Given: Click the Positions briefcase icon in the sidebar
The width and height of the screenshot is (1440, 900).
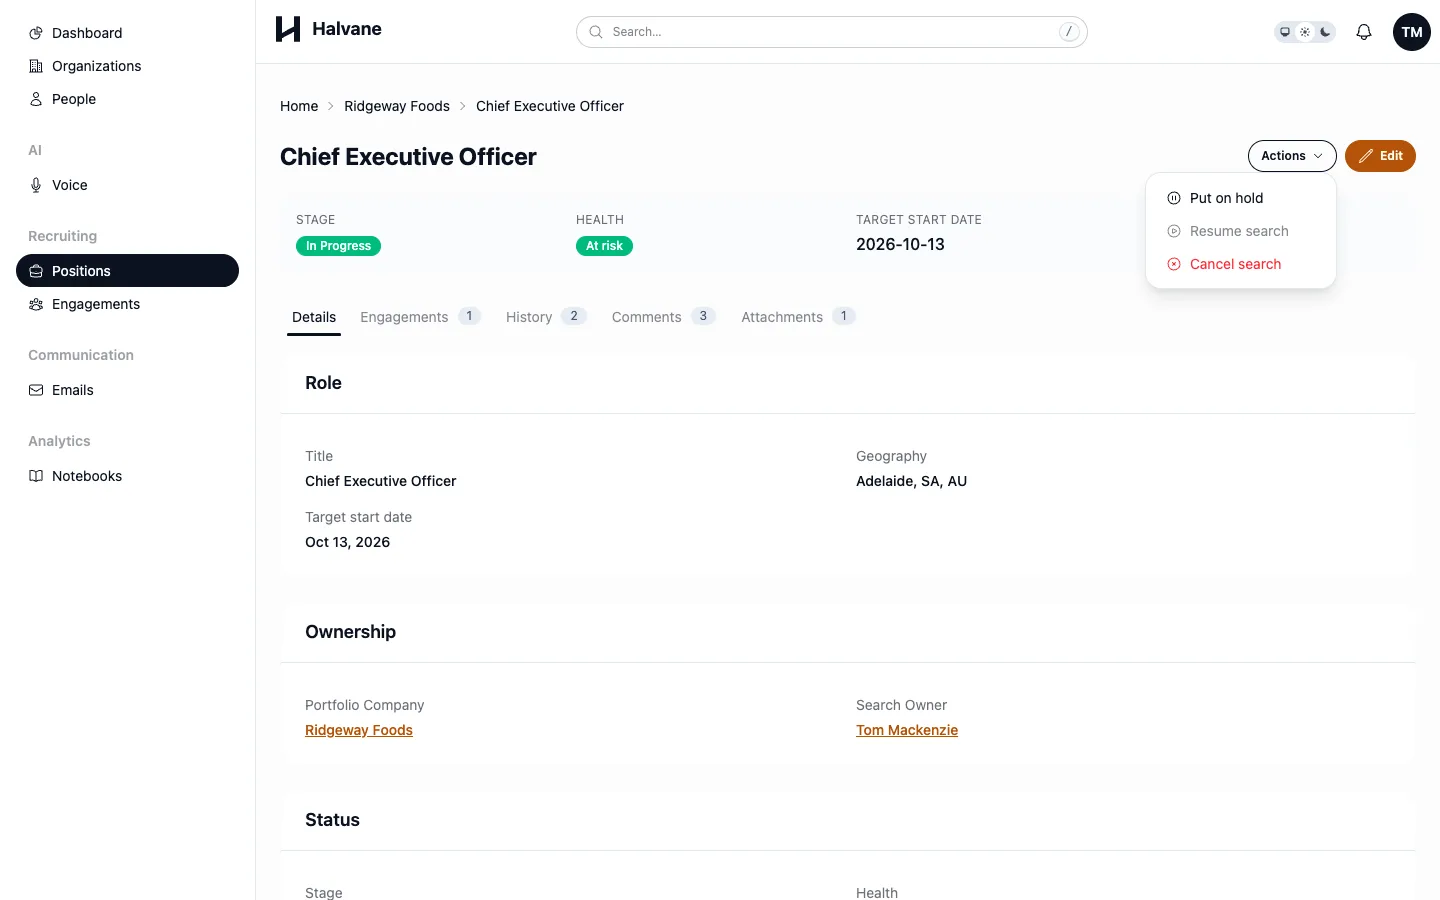Looking at the screenshot, I should [36, 271].
